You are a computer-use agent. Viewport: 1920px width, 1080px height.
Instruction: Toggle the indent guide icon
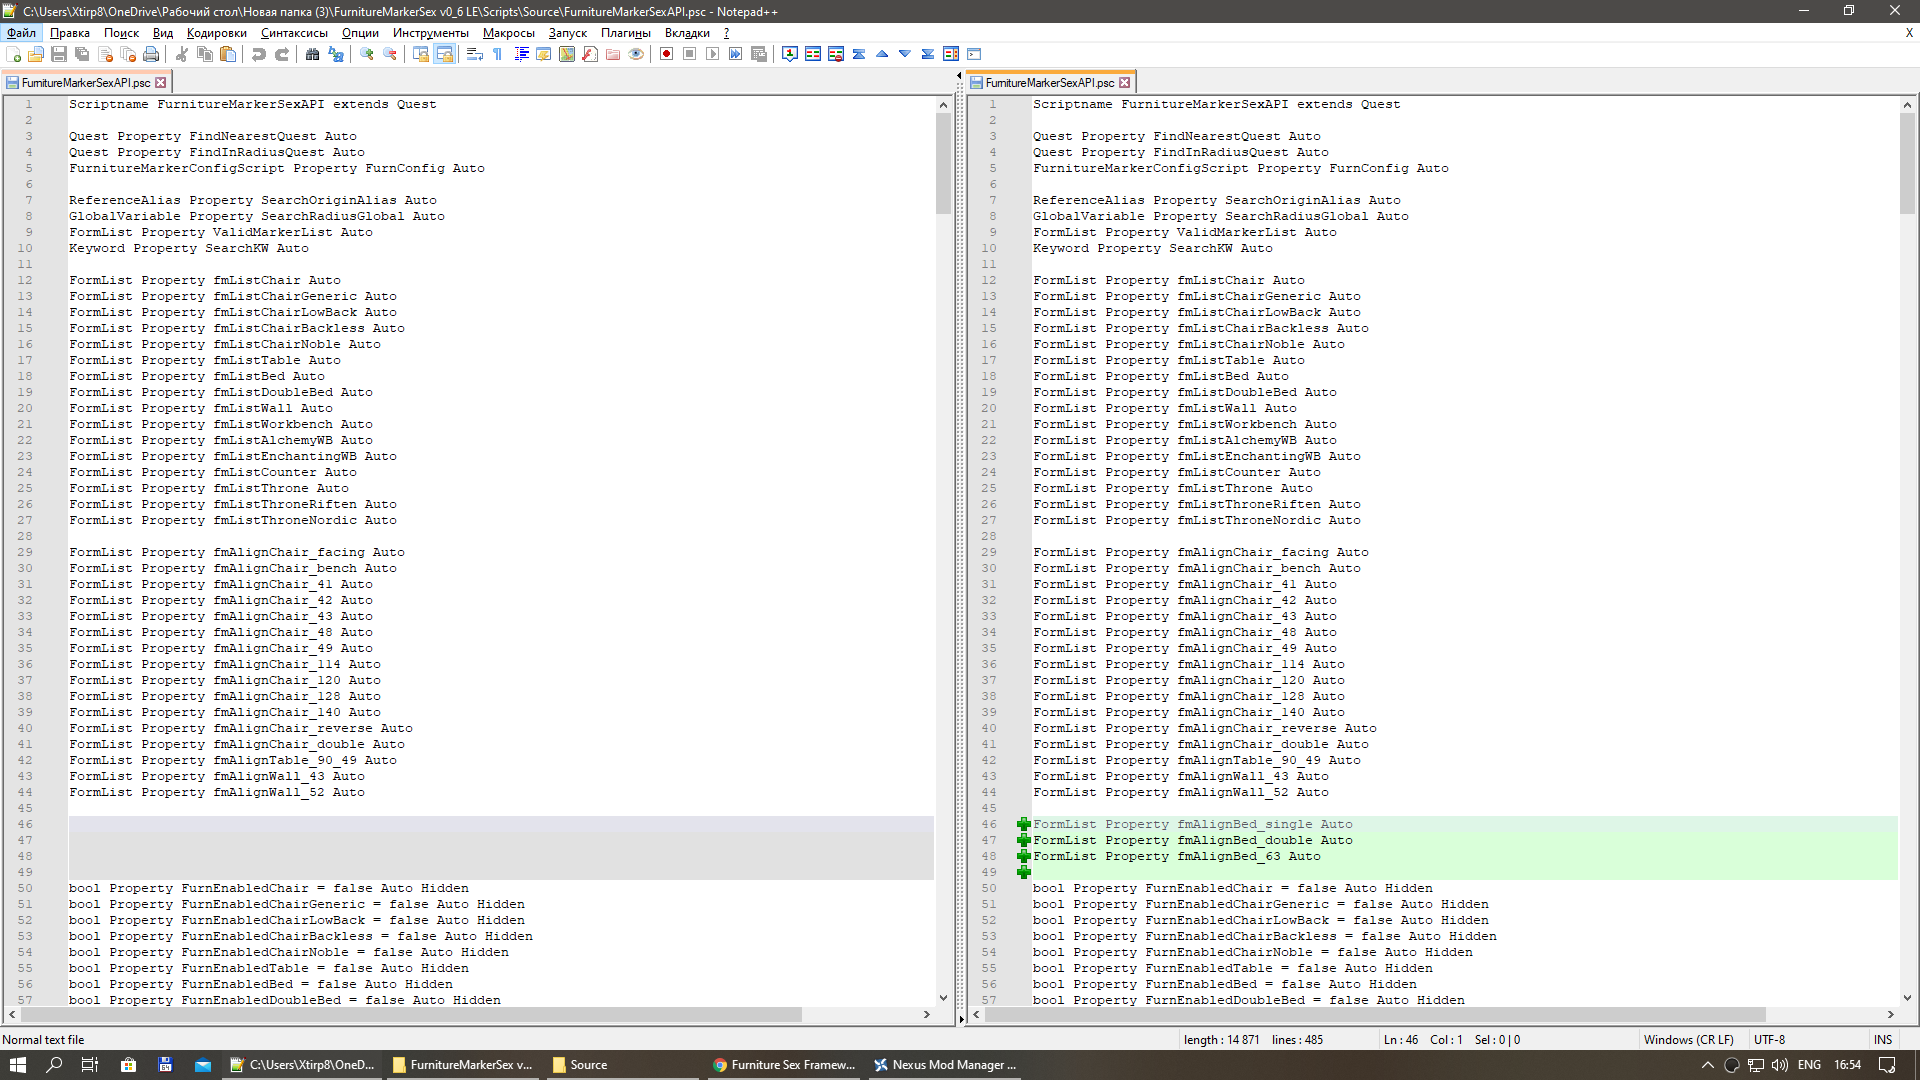pos(521,54)
